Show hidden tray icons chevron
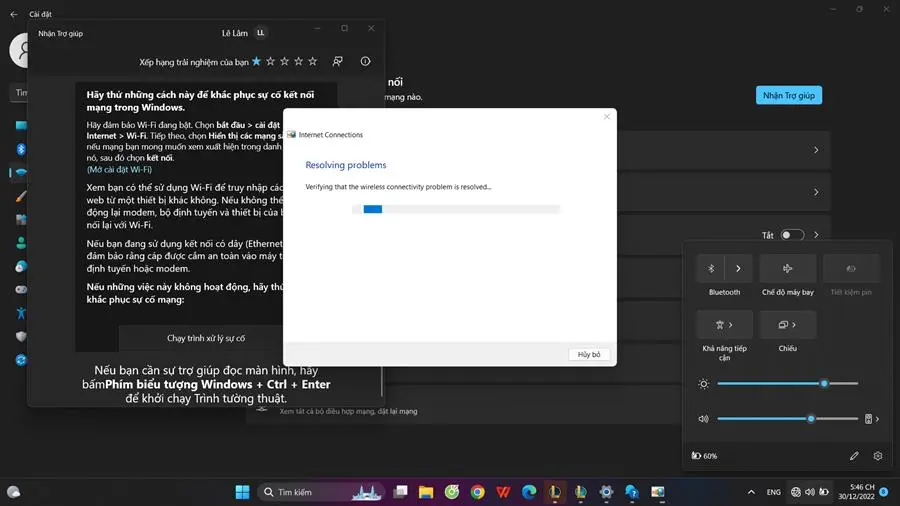Screen dimensions: 900x506 point(751,492)
